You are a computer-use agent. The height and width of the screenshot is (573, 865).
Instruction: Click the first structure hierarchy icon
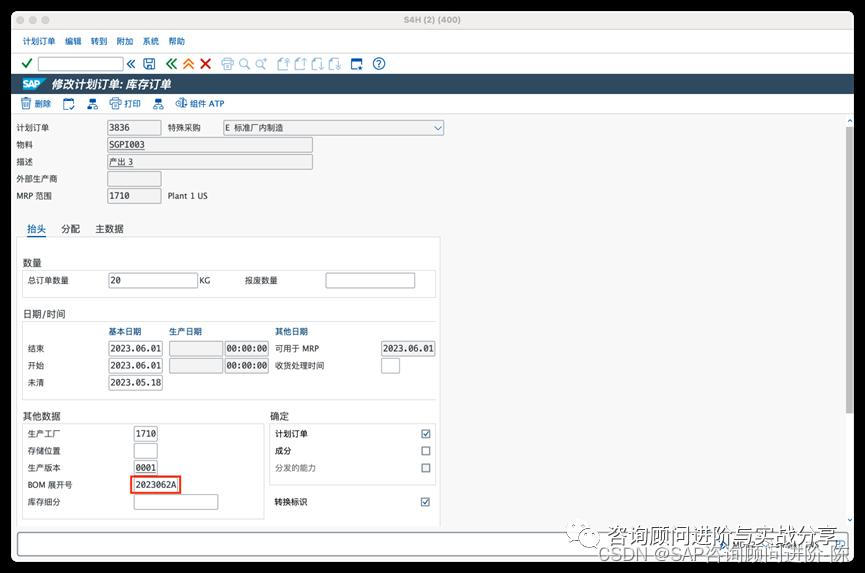tap(93, 104)
